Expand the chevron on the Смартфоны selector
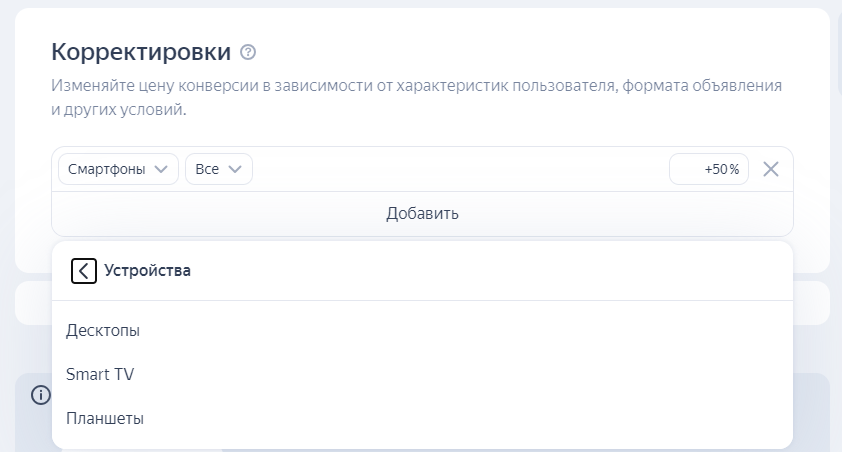This screenshot has width=842, height=452. pos(161,169)
